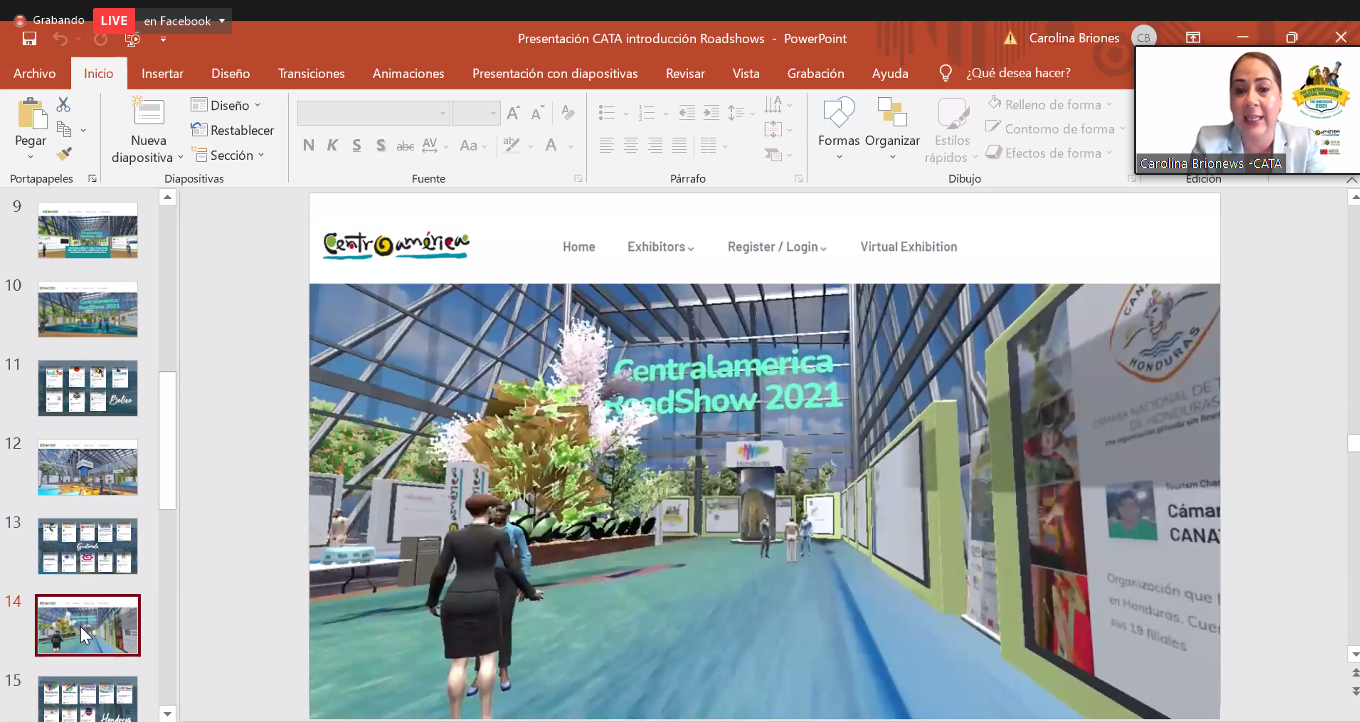Viewport: 1360px width, 722px height.
Task: Expand the Sección dropdown
Action: (228, 155)
